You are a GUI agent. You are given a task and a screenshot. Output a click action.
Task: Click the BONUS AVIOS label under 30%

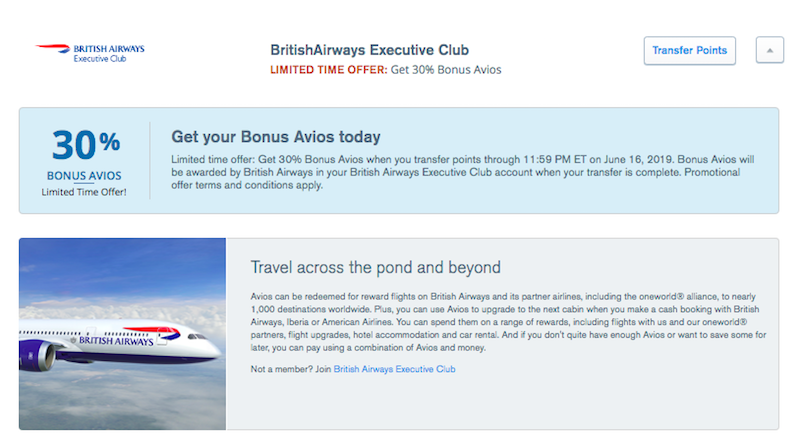click(85, 176)
